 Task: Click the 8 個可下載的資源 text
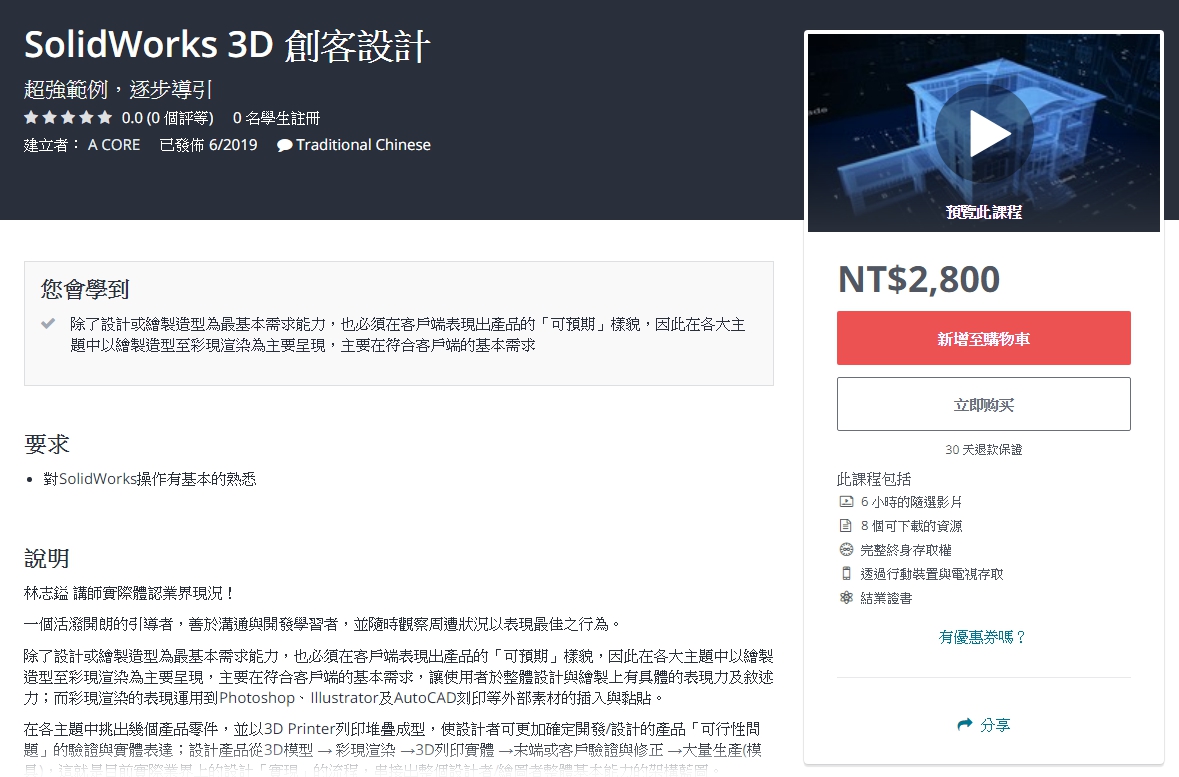[911, 526]
